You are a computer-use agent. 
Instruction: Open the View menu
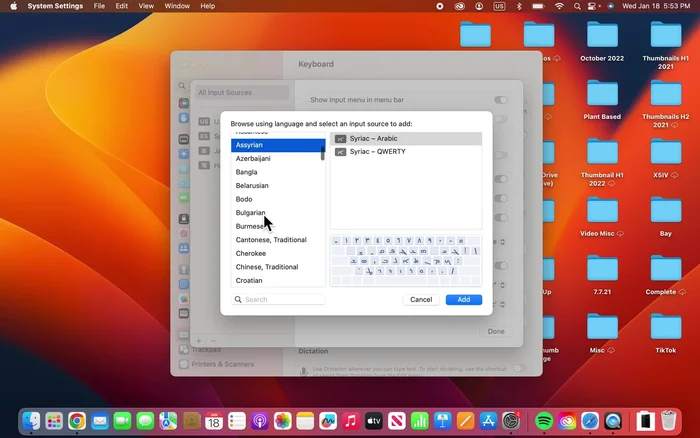(x=144, y=6)
